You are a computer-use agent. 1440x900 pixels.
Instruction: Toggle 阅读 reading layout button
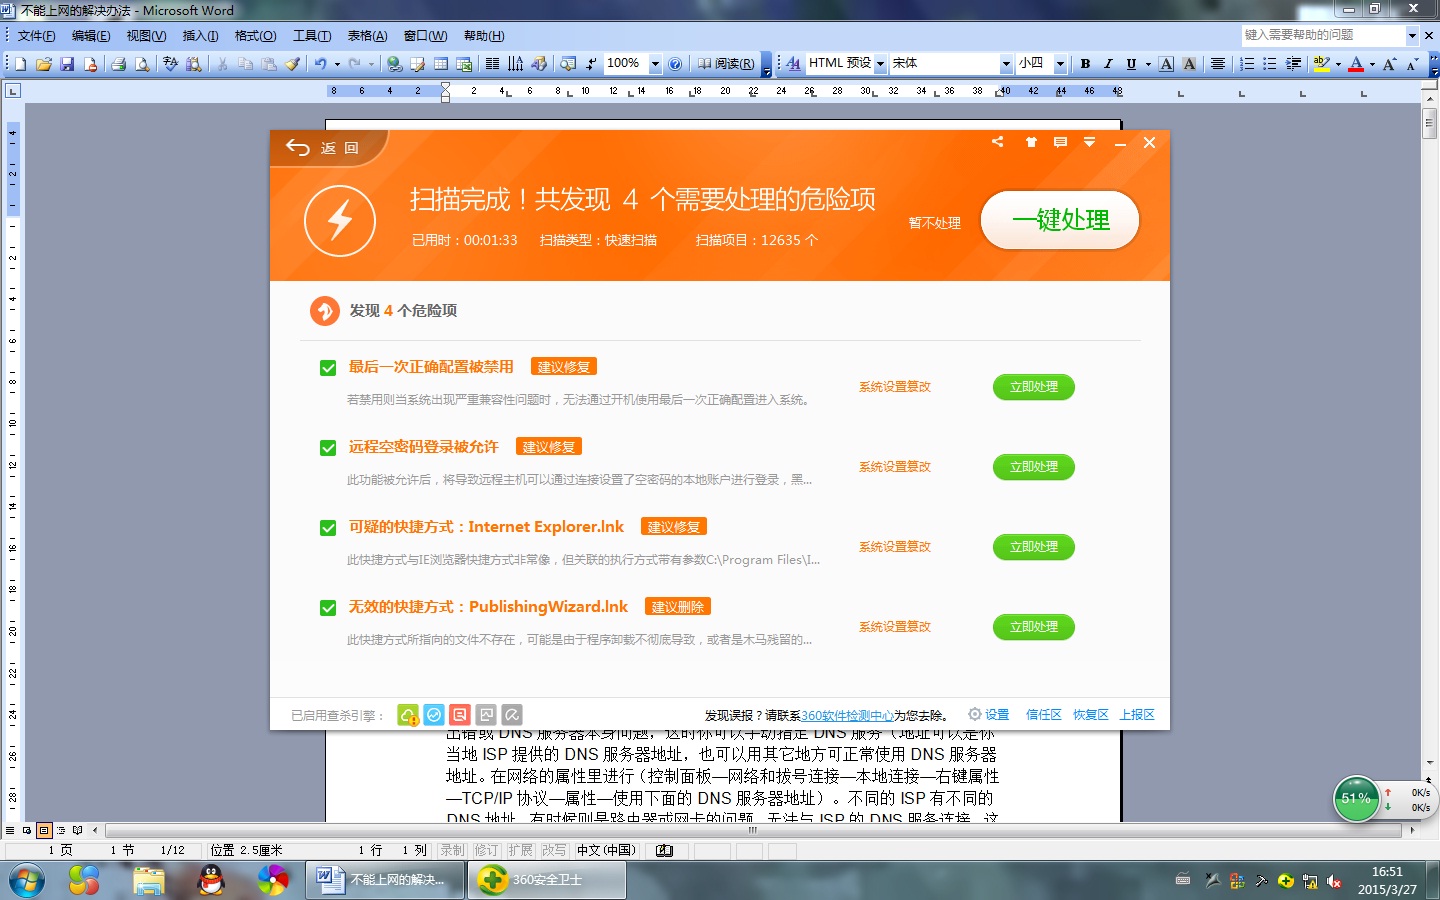727,64
